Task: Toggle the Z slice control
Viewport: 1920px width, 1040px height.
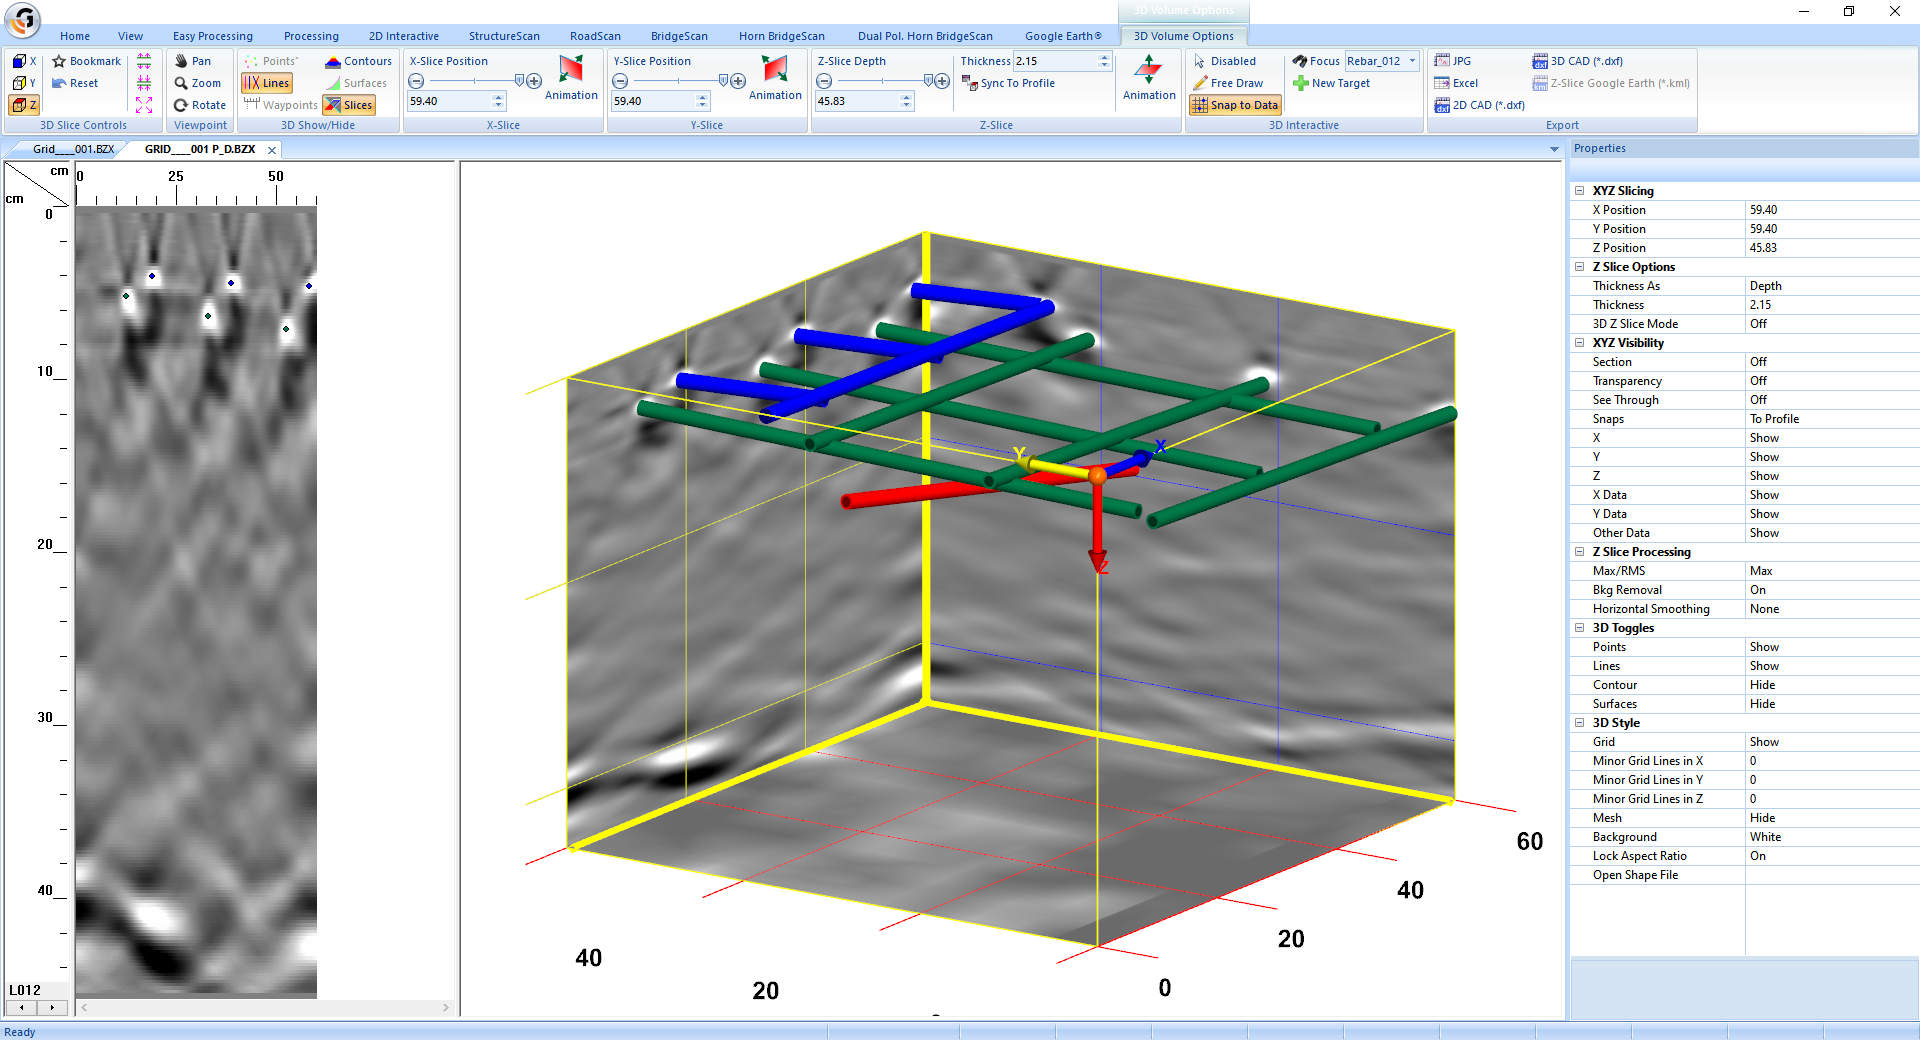Action: click(x=24, y=104)
